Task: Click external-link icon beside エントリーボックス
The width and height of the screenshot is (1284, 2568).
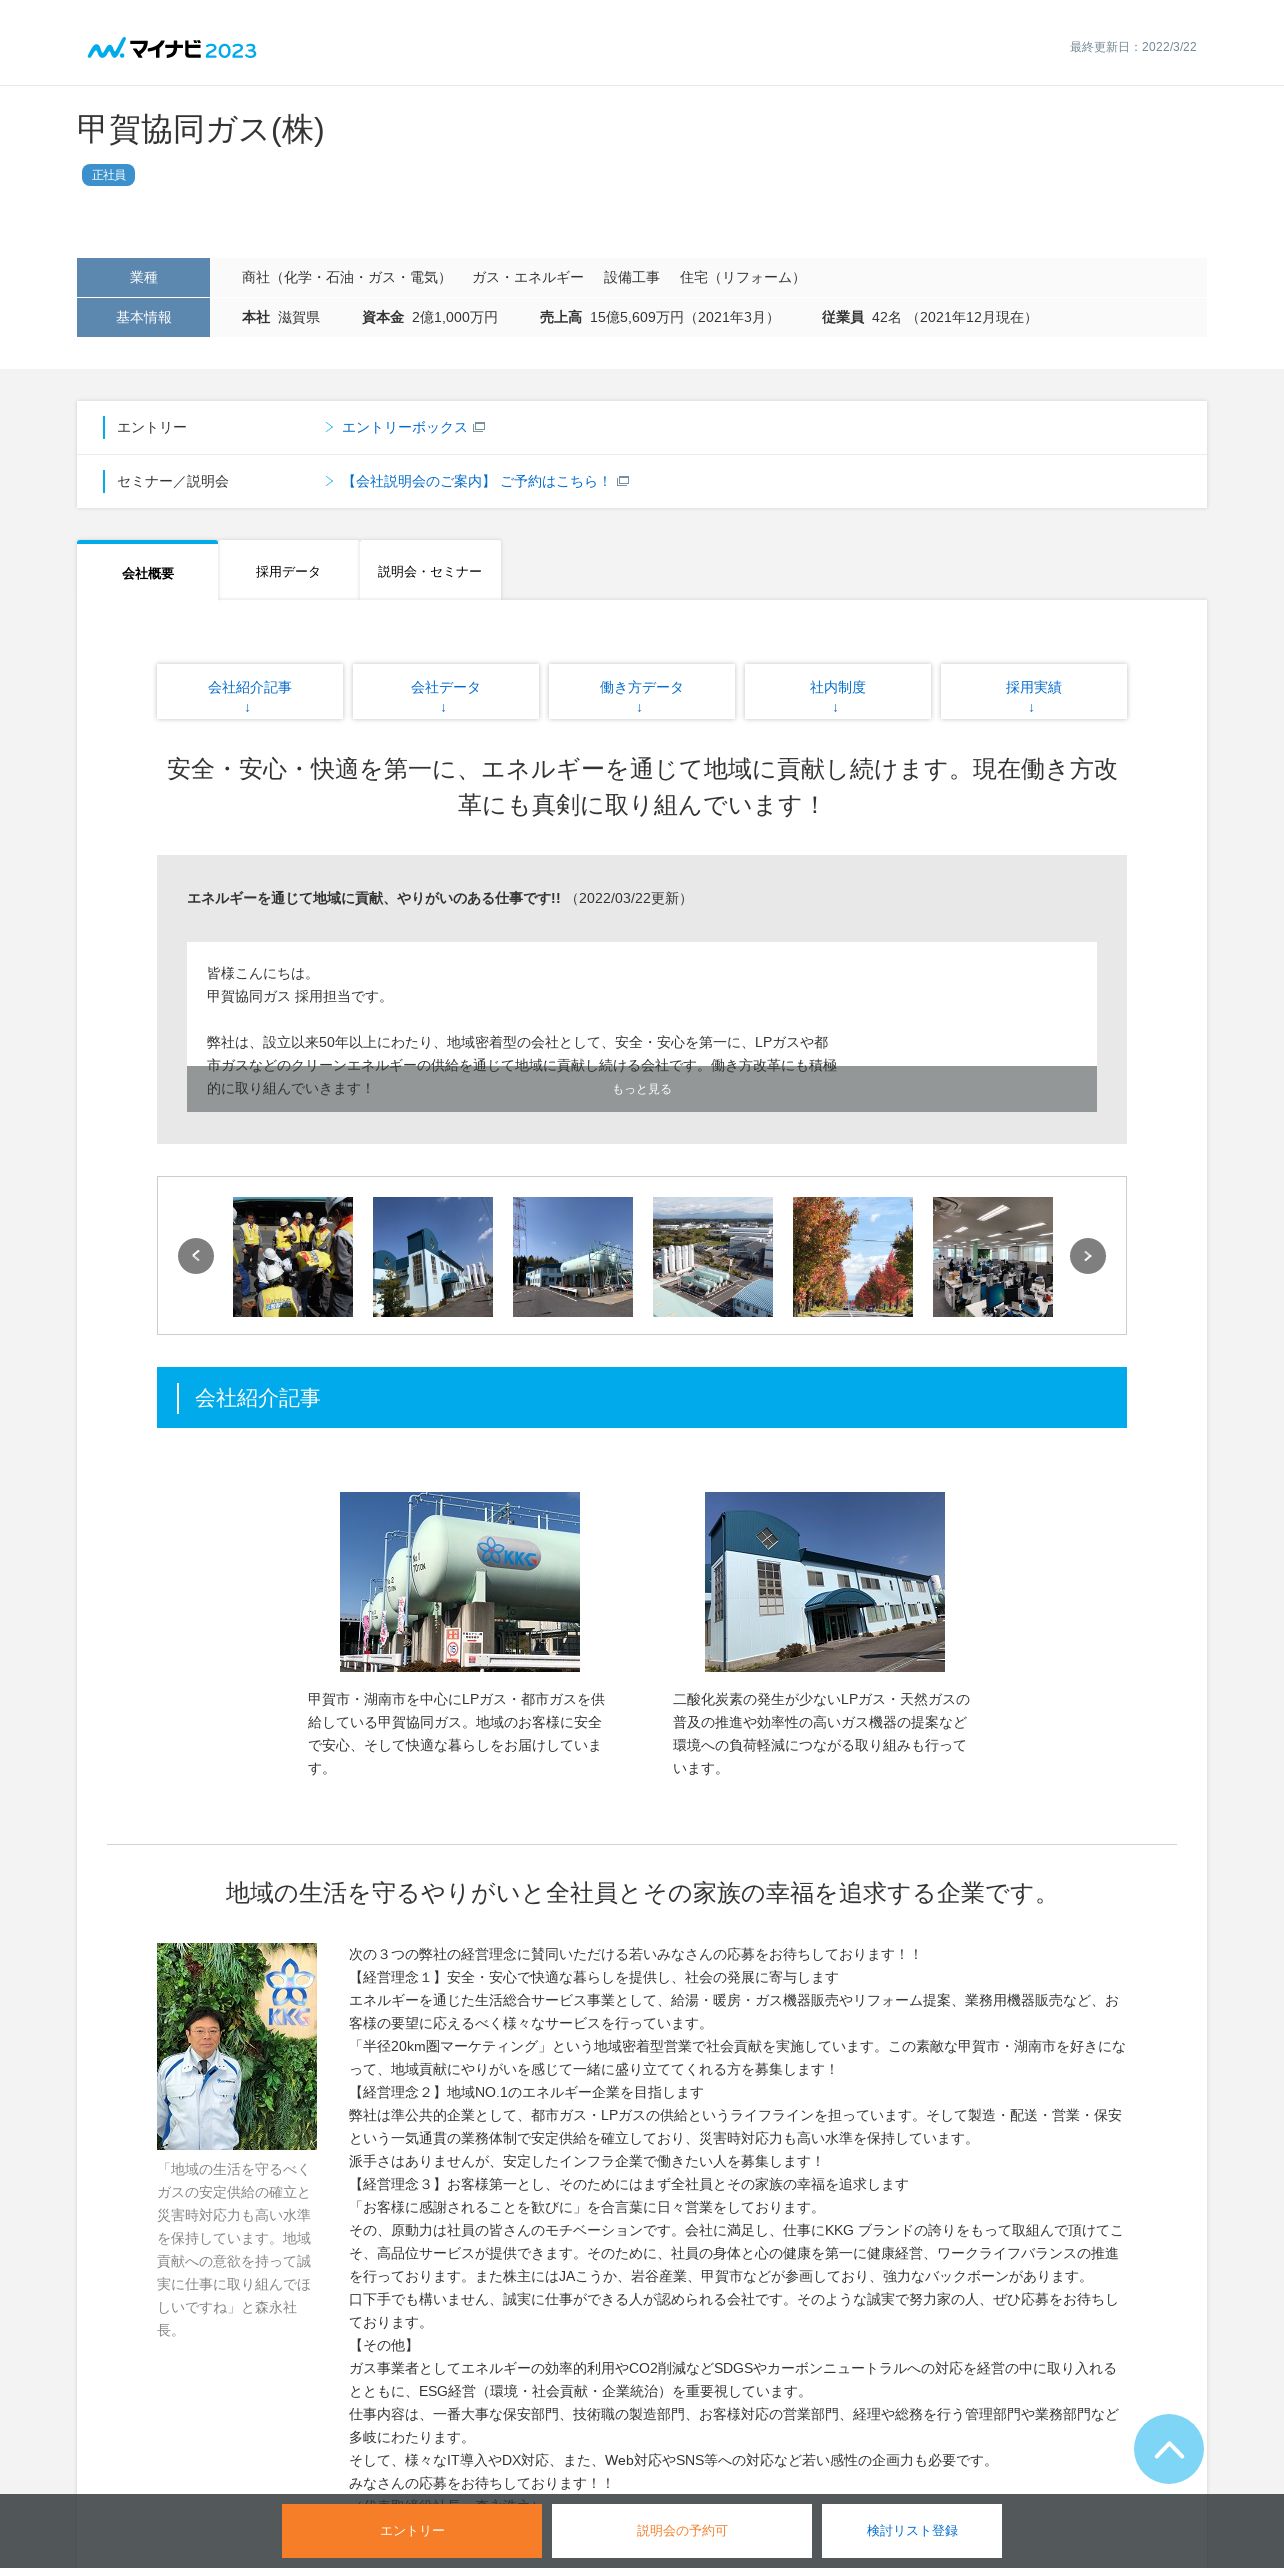Action: [x=479, y=427]
